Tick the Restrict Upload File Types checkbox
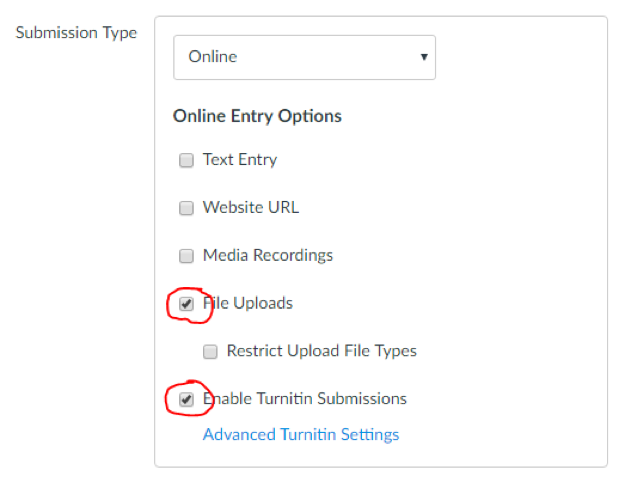Screen dimensions: 625x482 210,352
